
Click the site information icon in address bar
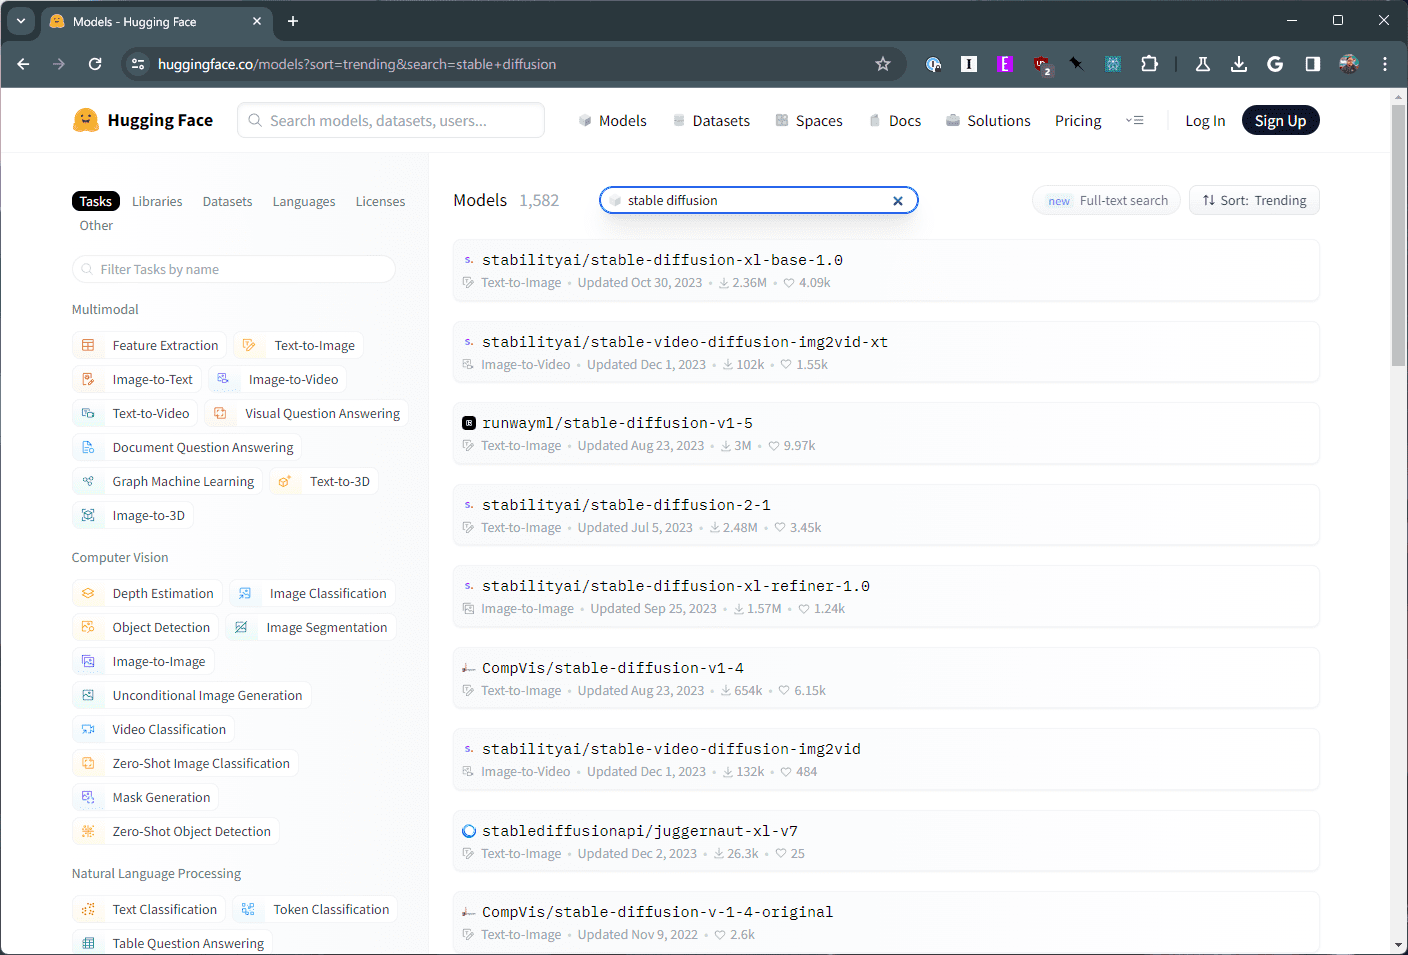(139, 64)
